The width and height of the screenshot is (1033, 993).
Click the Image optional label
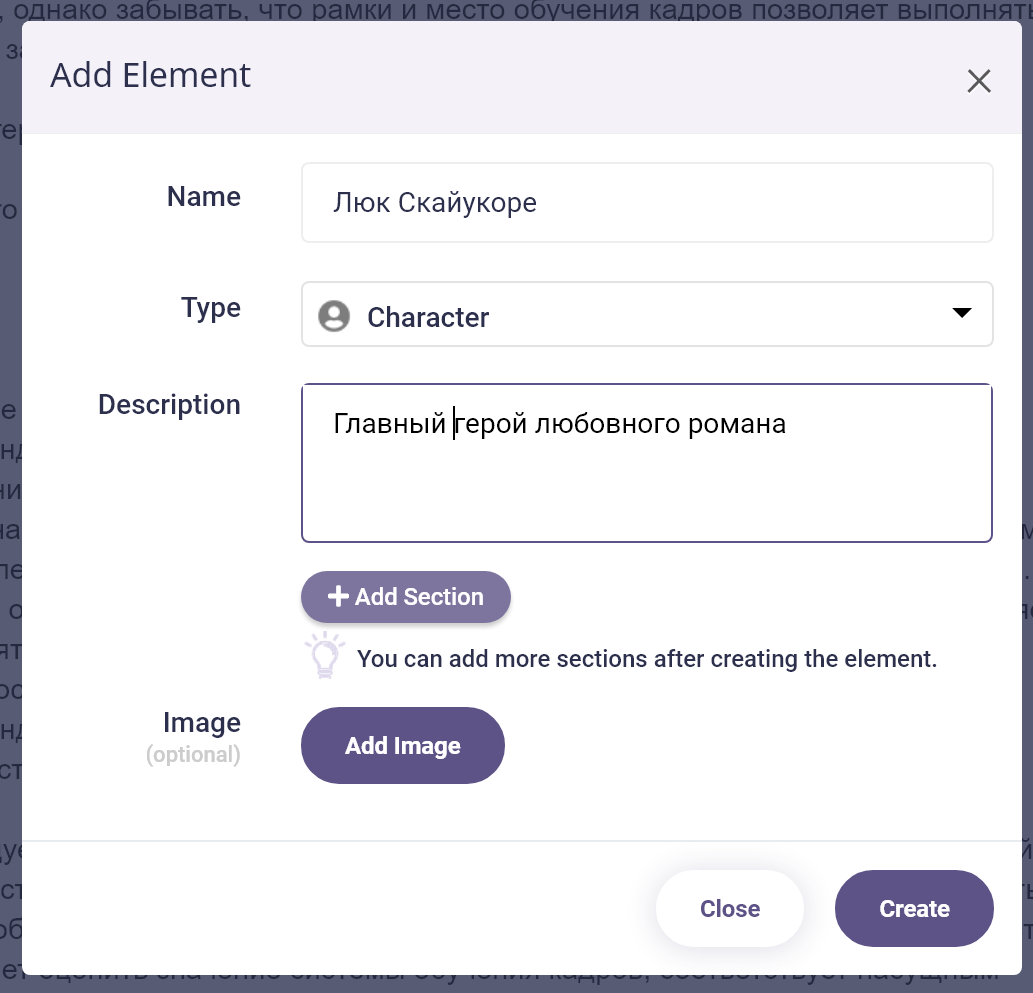tap(194, 738)
